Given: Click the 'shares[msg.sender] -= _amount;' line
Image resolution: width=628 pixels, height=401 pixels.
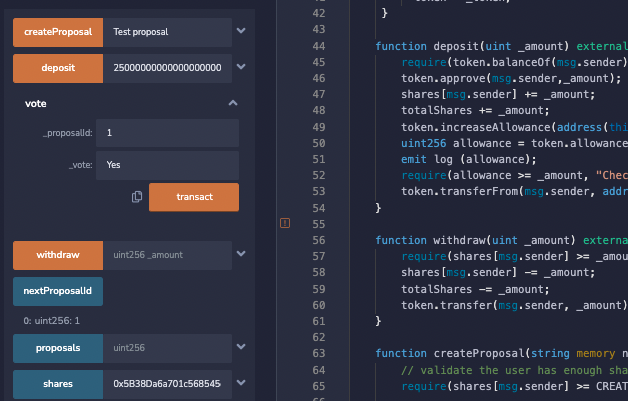Looking at the screenshot, I should [498, 272].
